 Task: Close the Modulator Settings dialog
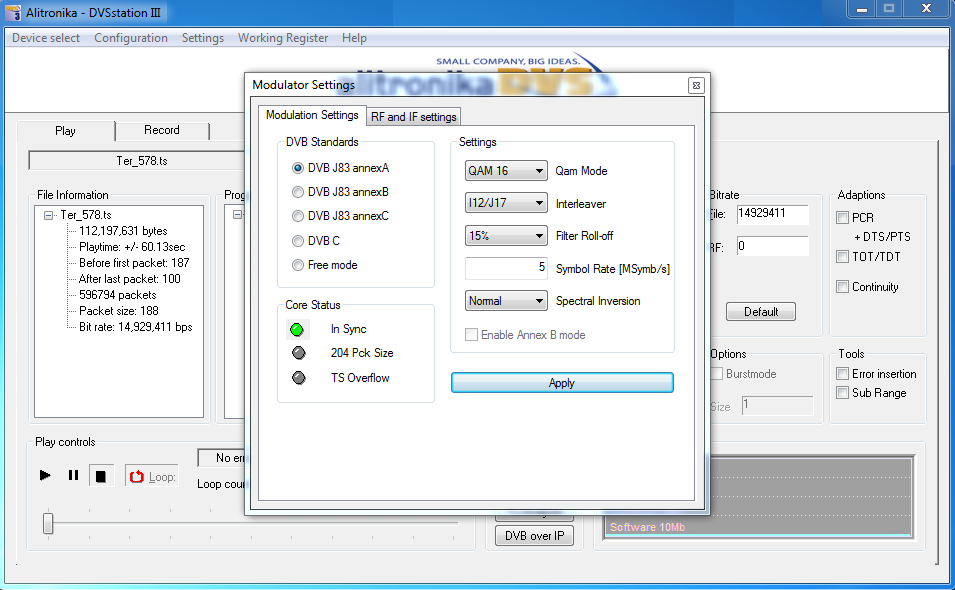[696, 85]
